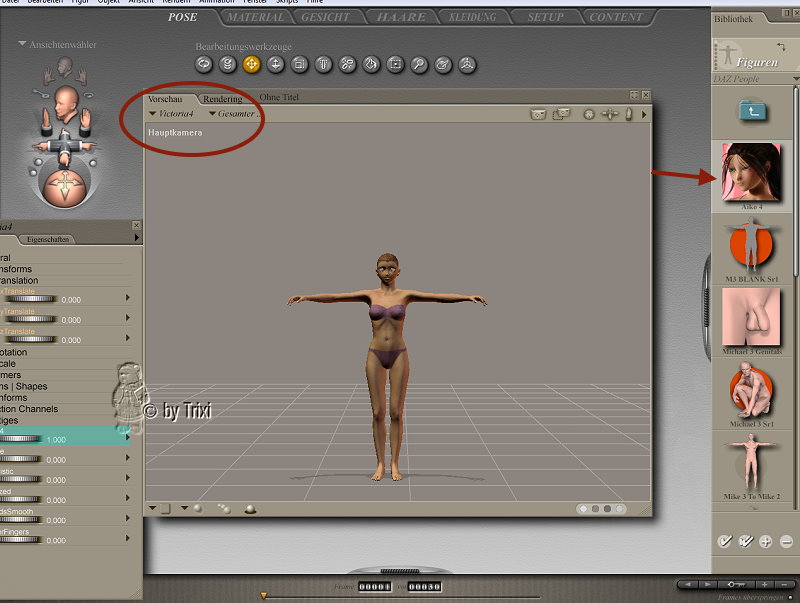Select the Color (paint bucket) tool

[x=371, y=64]
